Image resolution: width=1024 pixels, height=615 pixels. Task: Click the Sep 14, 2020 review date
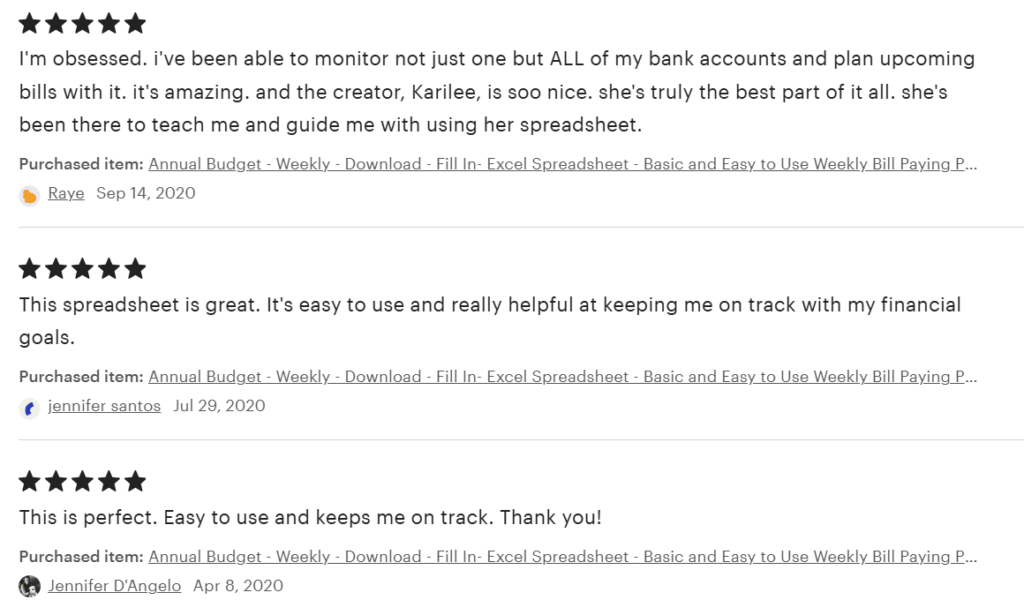(146, 193)
